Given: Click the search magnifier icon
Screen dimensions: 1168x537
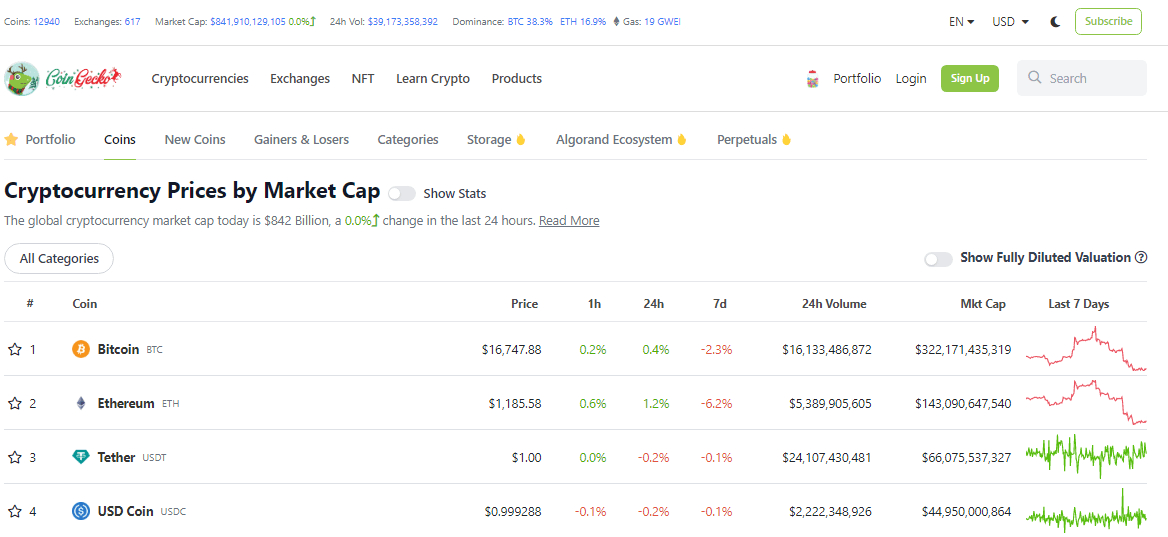Looking at the screenshot, I should point(1034,77).
